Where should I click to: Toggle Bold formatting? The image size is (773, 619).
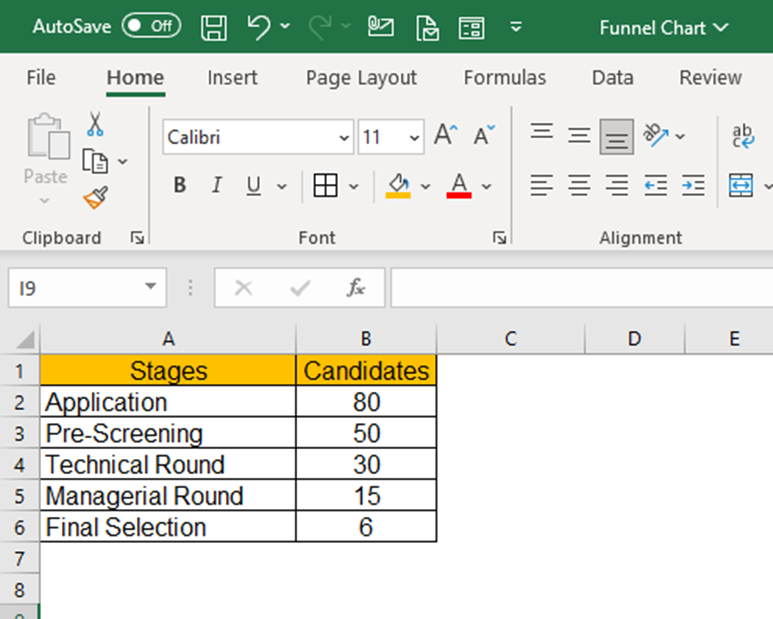point(180,185)
